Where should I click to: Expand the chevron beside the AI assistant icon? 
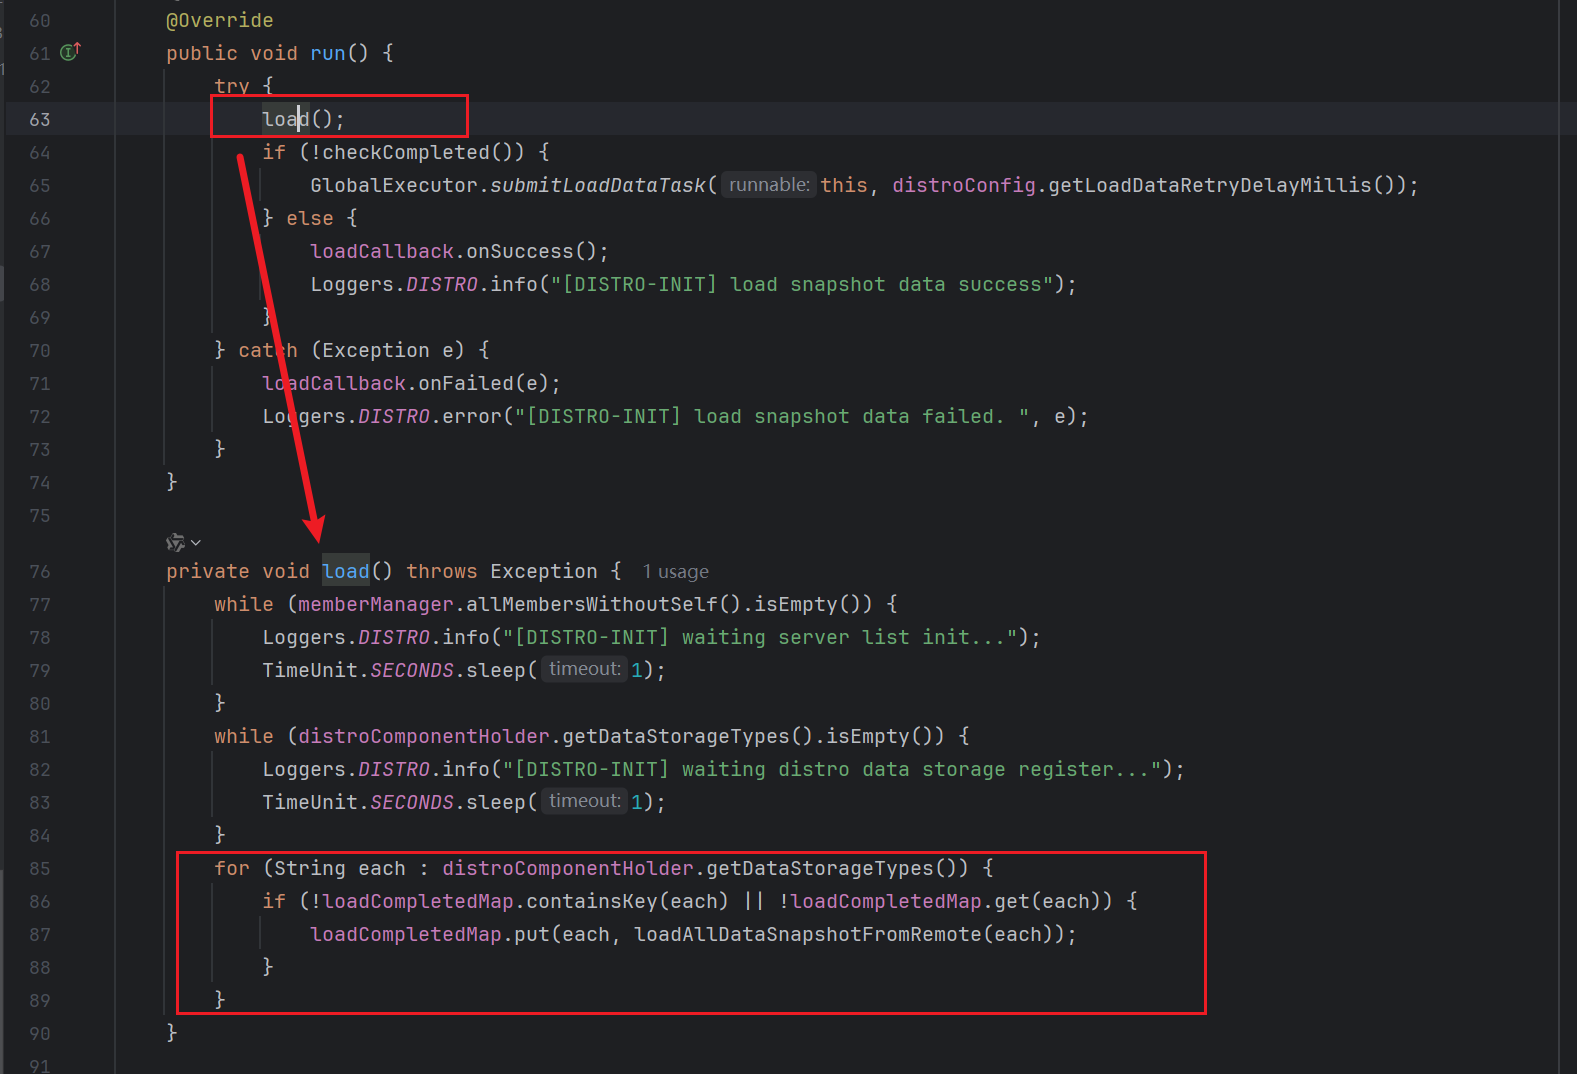(196, 542)
